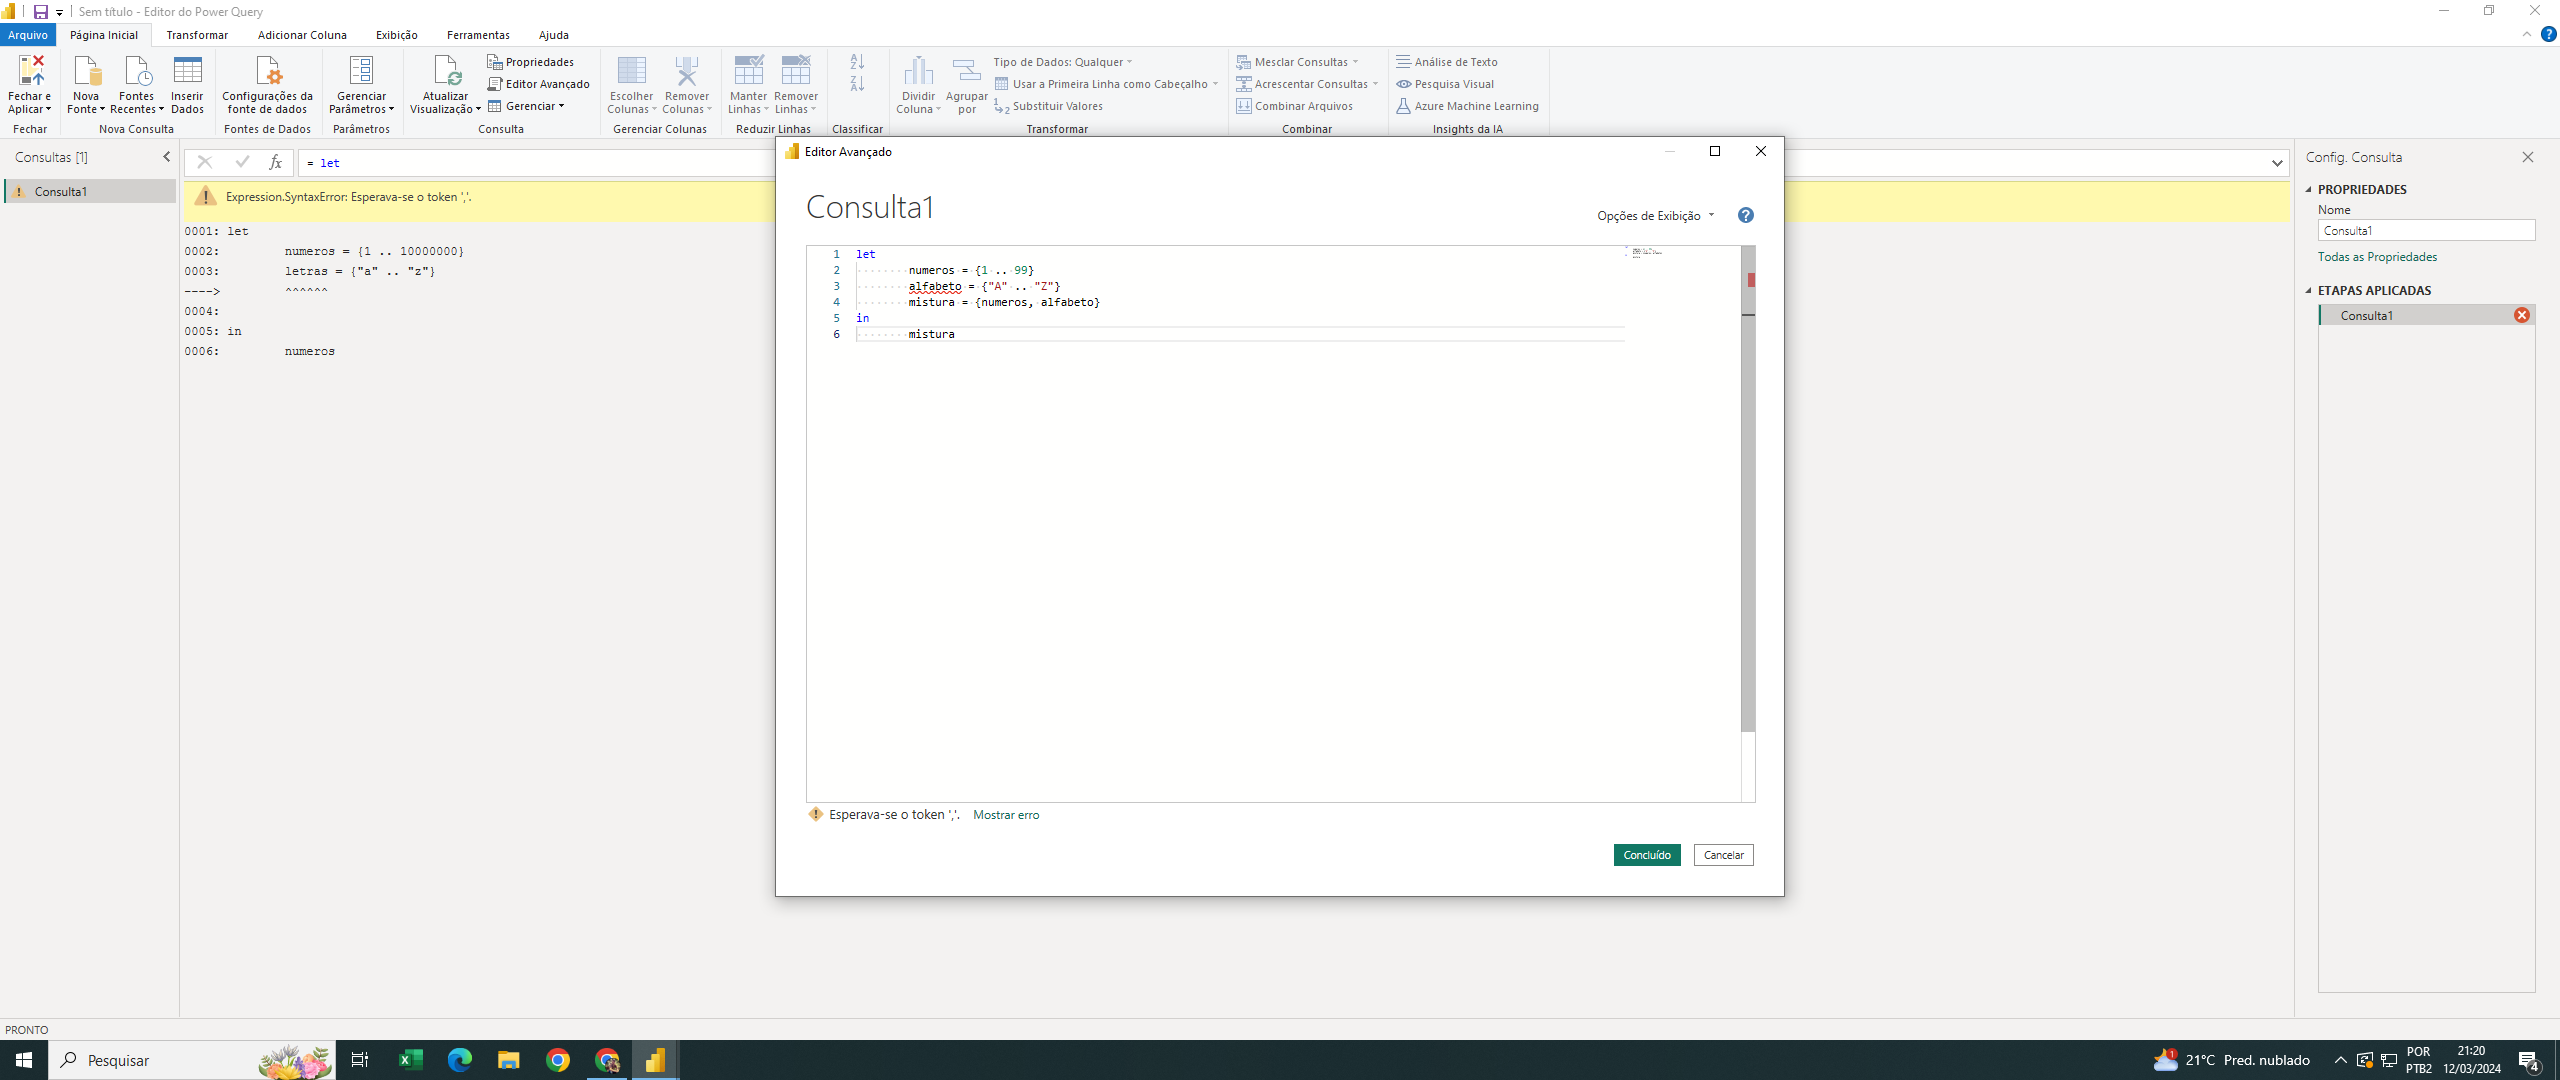
Task: Click Escolher Colunas icon
Action: pos(632,71)
